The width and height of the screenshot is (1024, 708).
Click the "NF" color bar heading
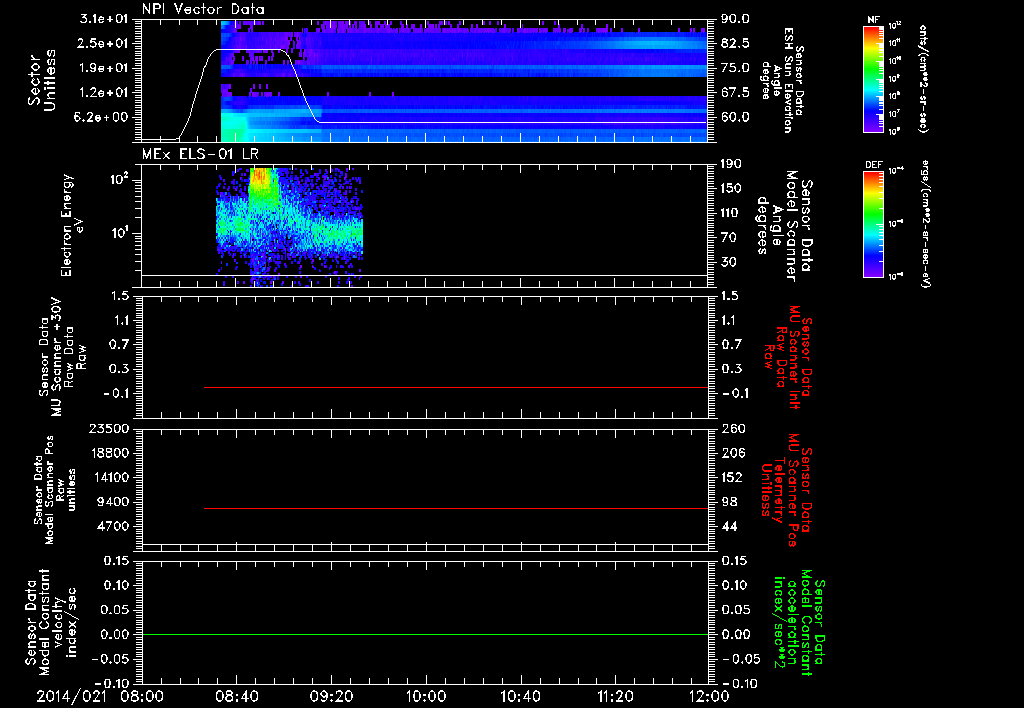pyautogui.click(x=873, y=20)
